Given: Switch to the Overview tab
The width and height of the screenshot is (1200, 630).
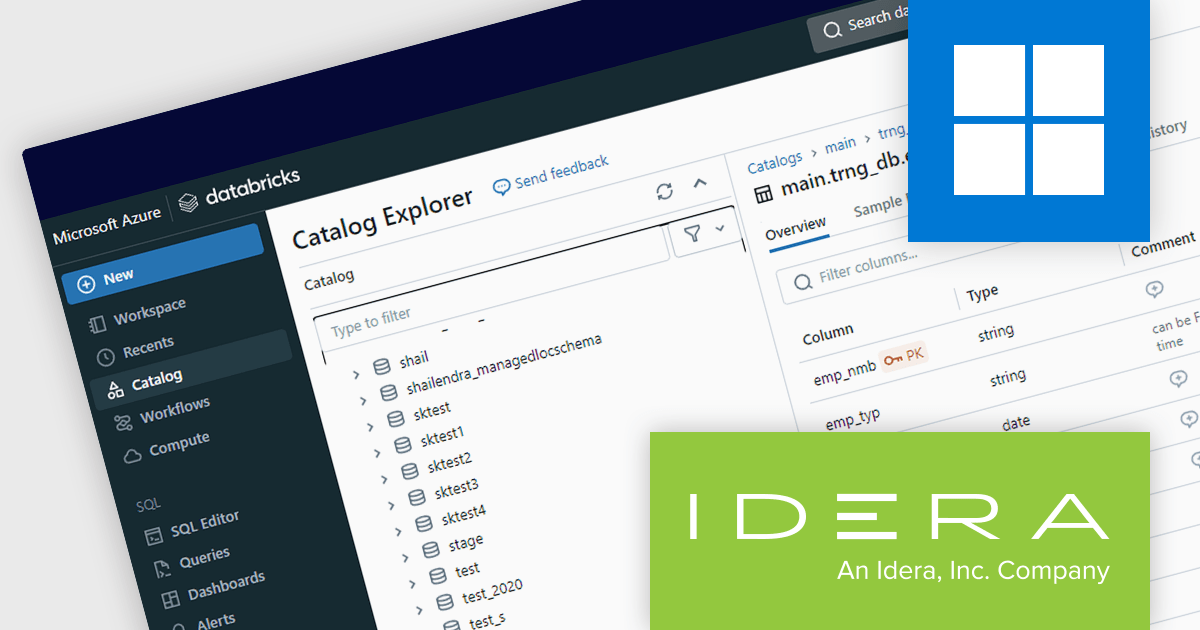Looking at the screenshot, I should coord(796,228).
